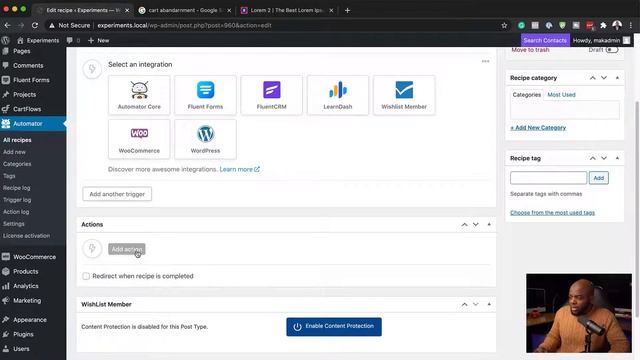Viewport: 640px width, 360px height.
Task: Click Choose from the most used tags
Action: pos(552,213)
